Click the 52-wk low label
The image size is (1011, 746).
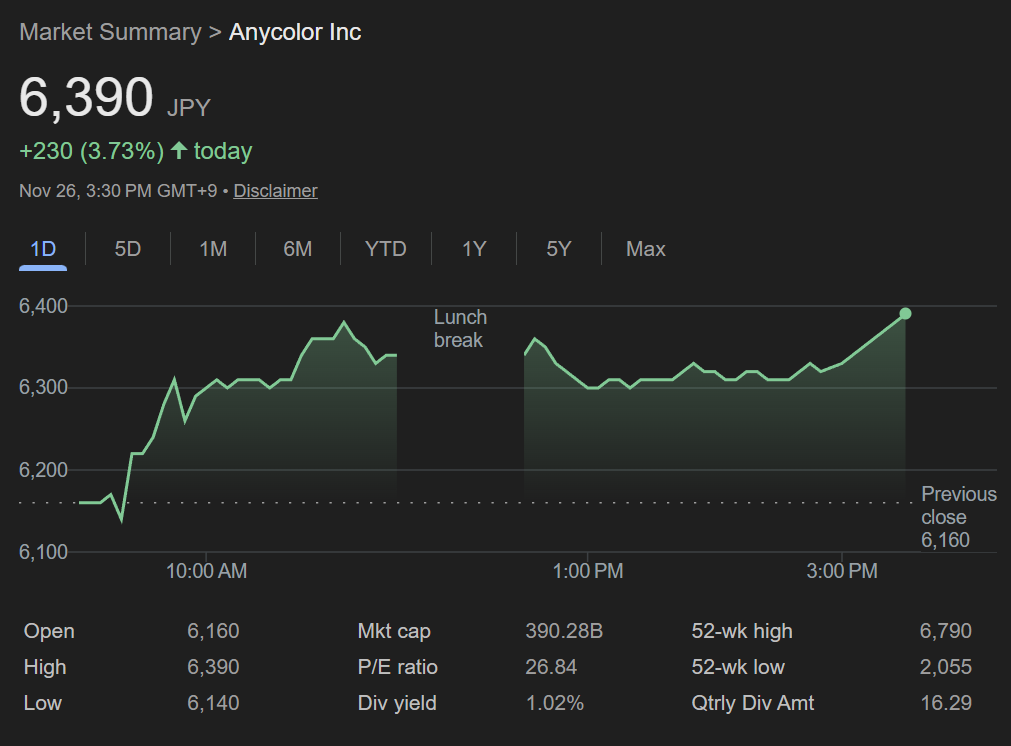(x=738, y=667)
